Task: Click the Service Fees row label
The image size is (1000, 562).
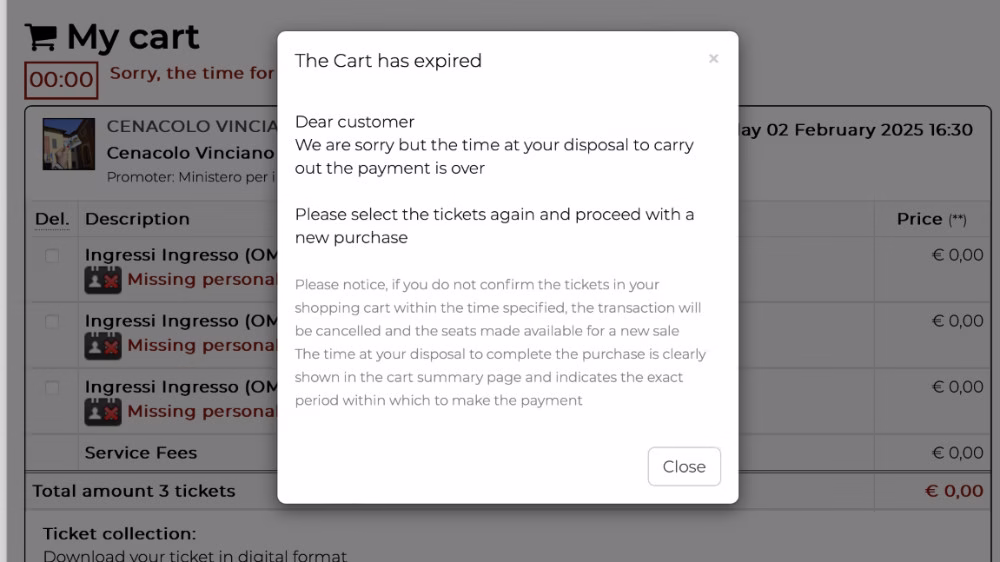Action: click(x=141, y=453)
